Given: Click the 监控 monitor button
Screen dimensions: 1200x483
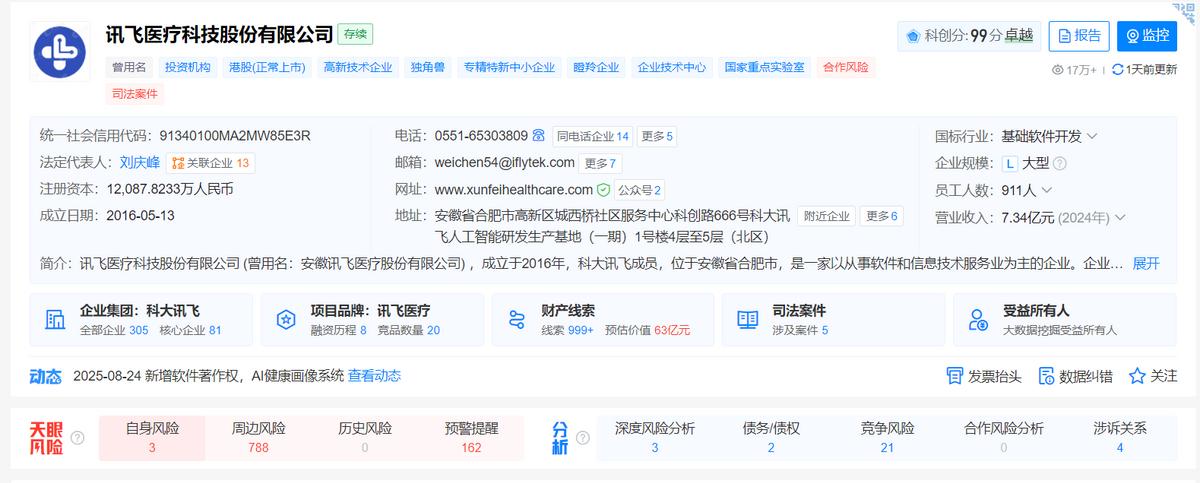Looking at the screenshot, I should [1147, 36].
